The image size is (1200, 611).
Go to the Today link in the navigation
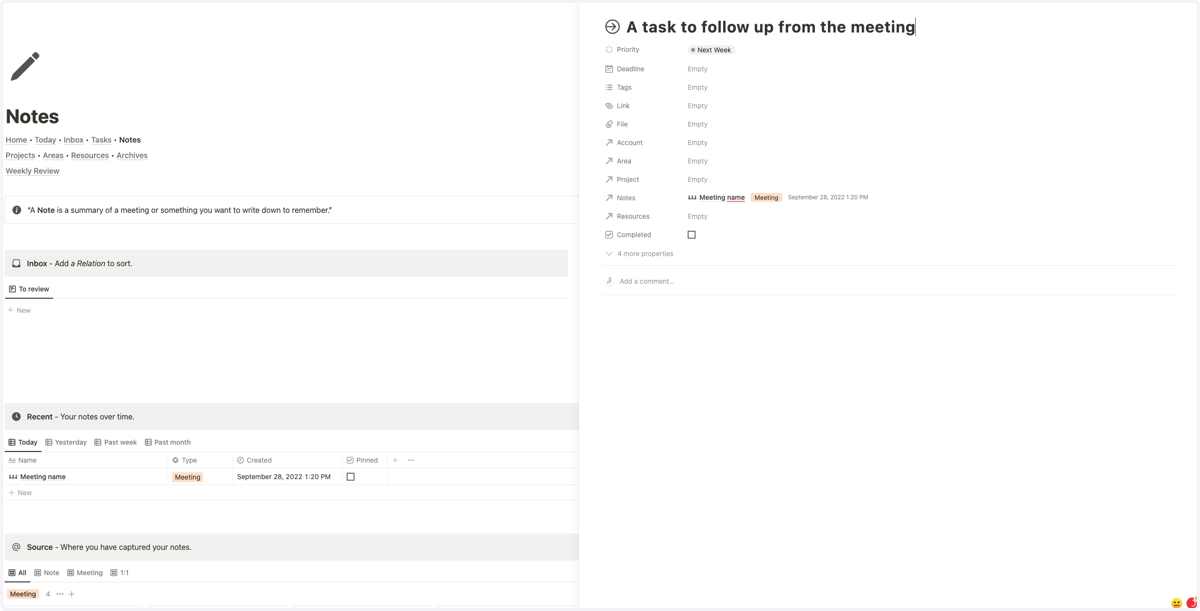click(x=45, y=140)
